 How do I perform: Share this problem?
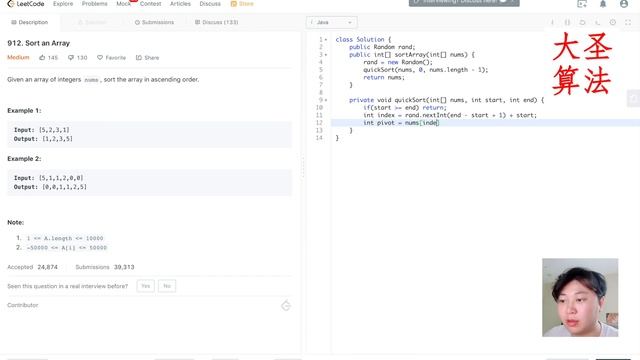point(147,58)
